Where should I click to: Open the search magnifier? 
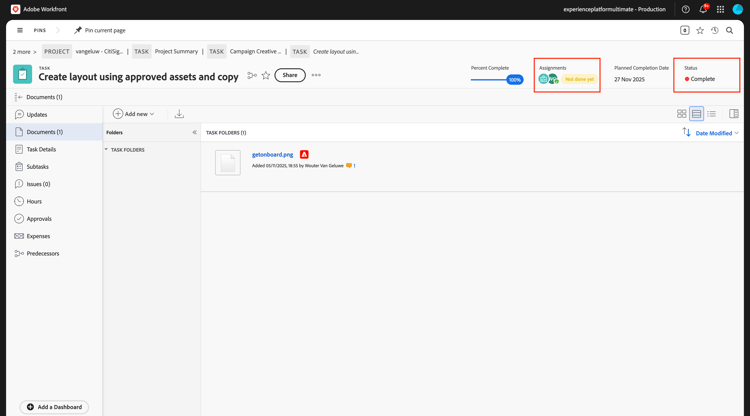(729, 31)
